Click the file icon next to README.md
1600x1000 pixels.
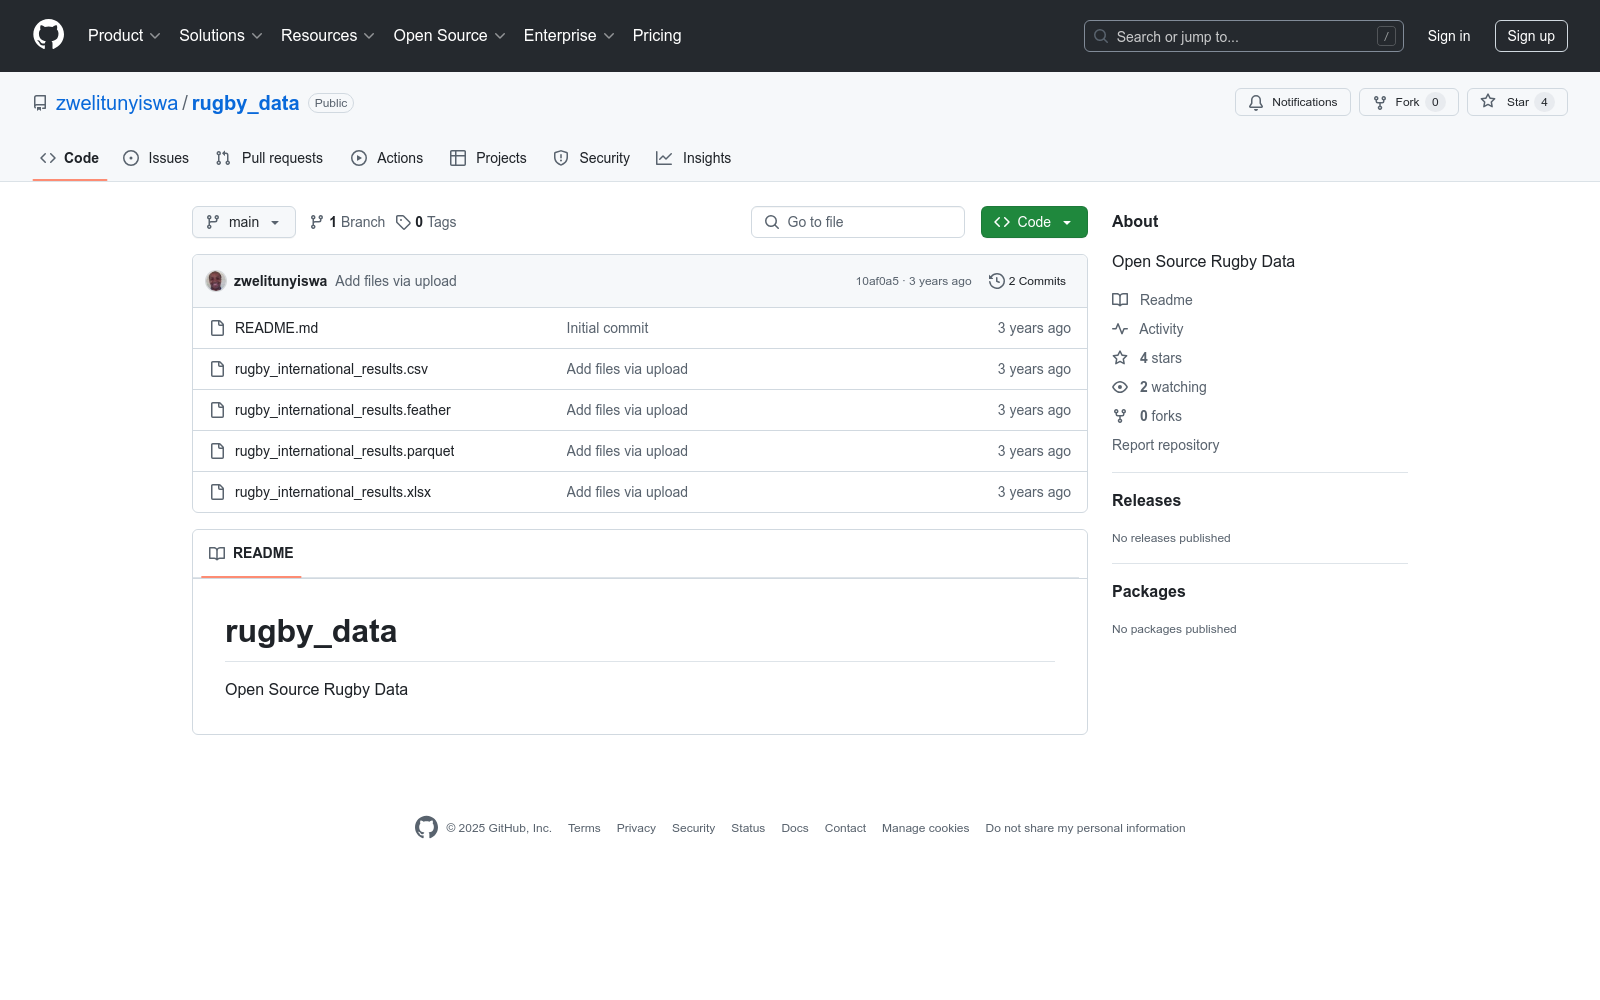[217, 328]
